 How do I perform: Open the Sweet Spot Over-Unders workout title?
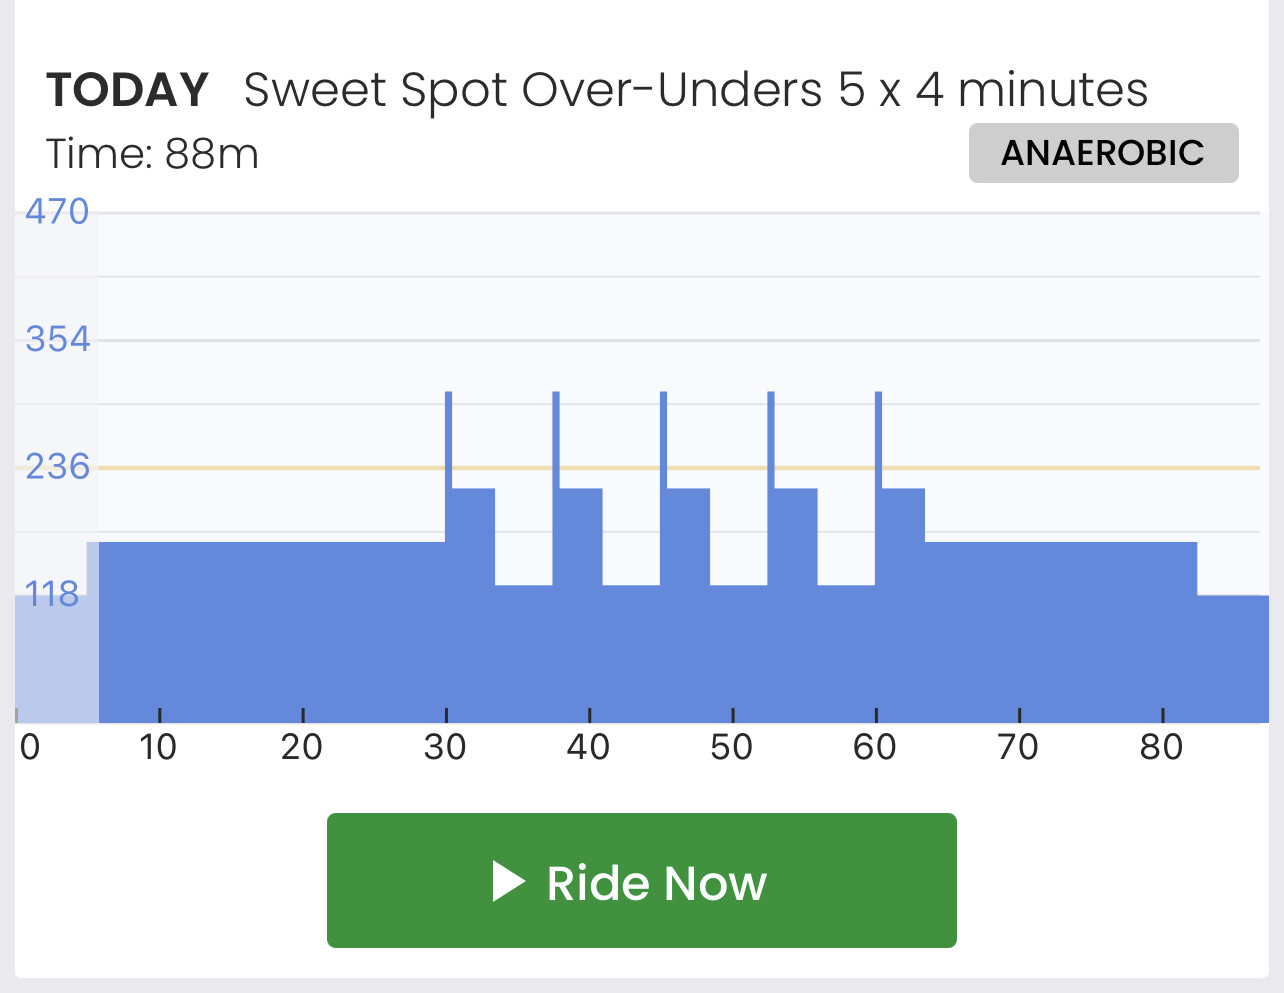coord(696,90)
